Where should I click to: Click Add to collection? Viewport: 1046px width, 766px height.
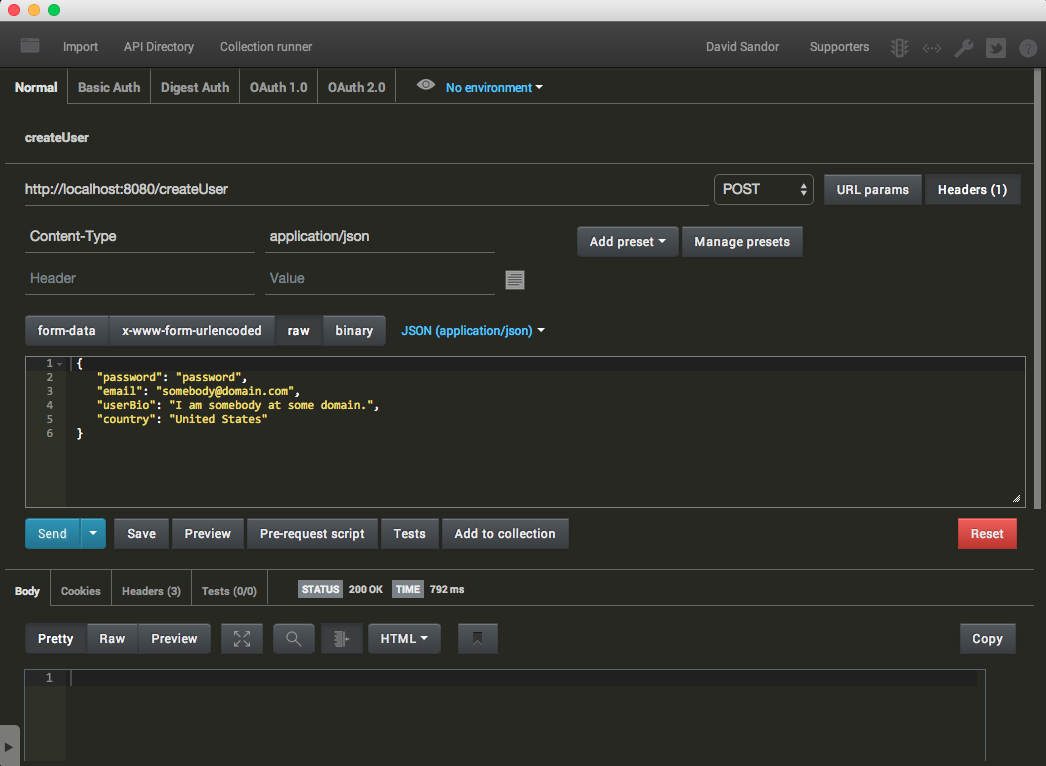coord(505,533)
